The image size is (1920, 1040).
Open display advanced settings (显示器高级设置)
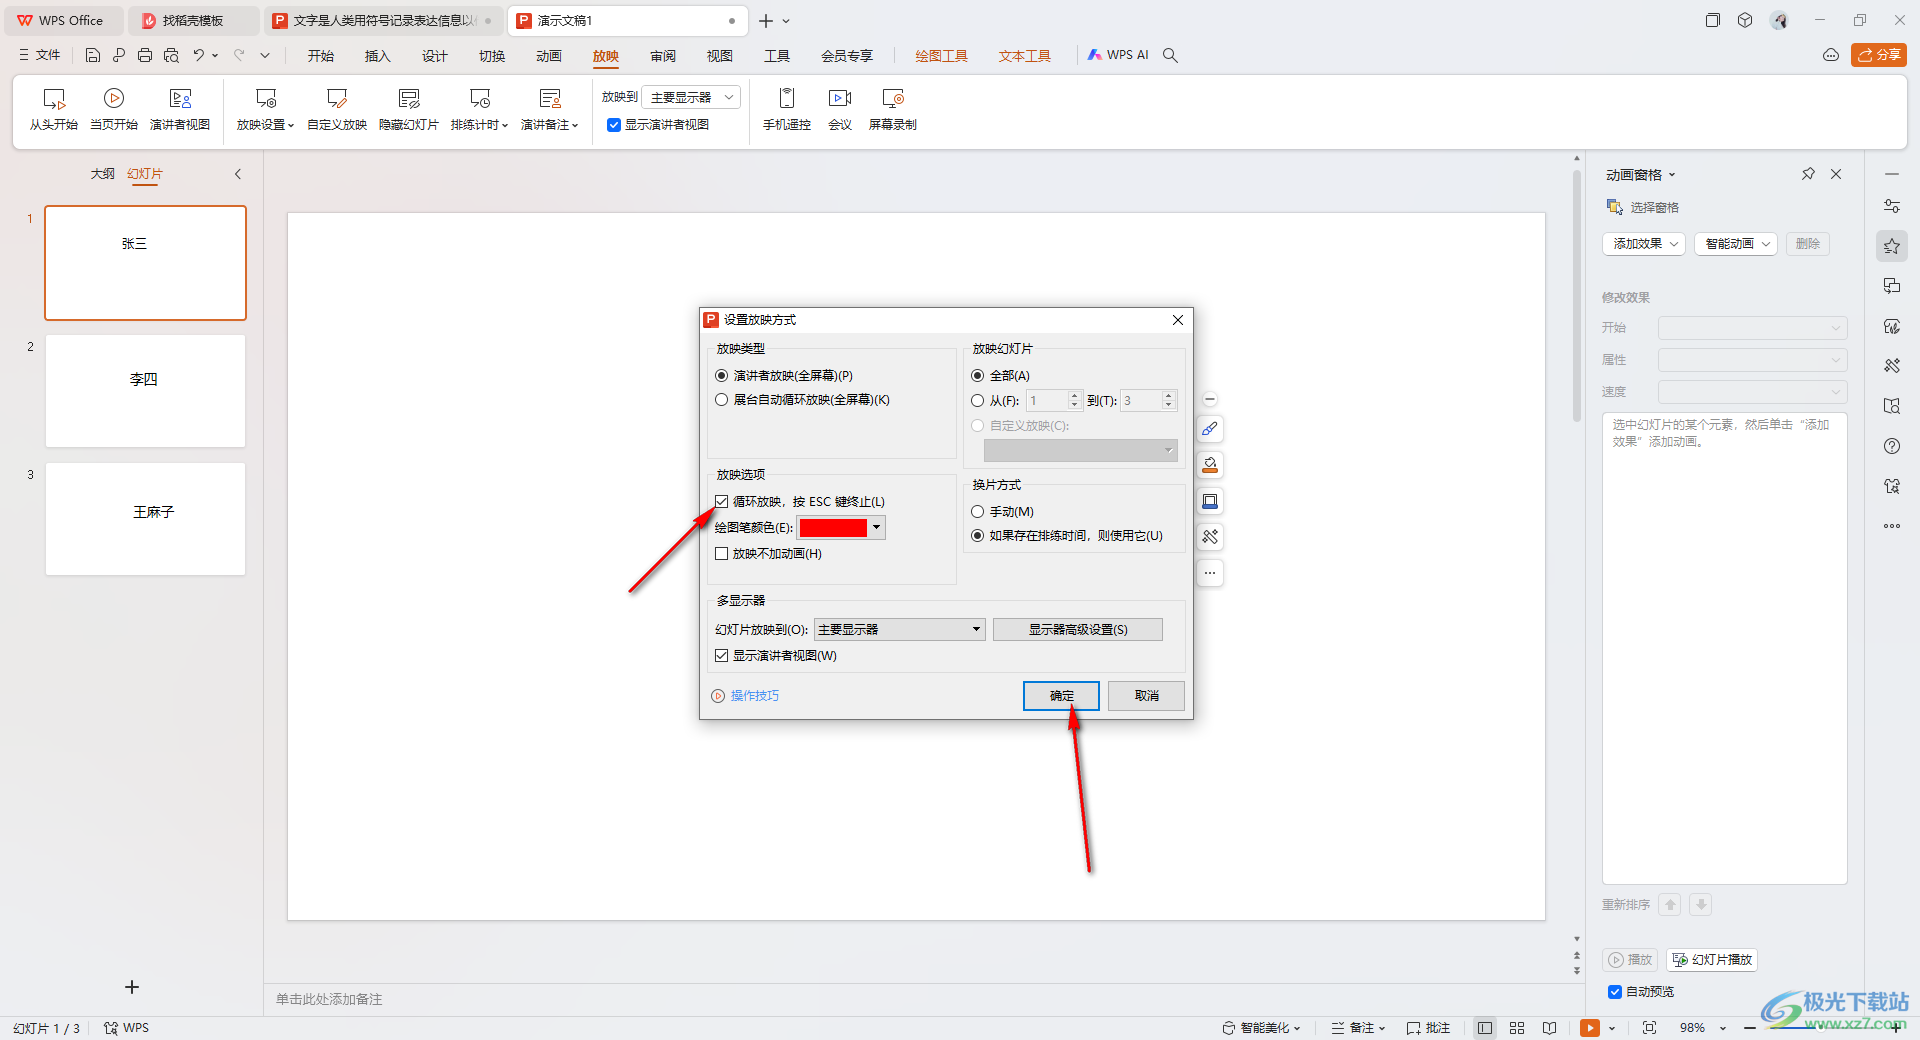tap(1078, 629)
